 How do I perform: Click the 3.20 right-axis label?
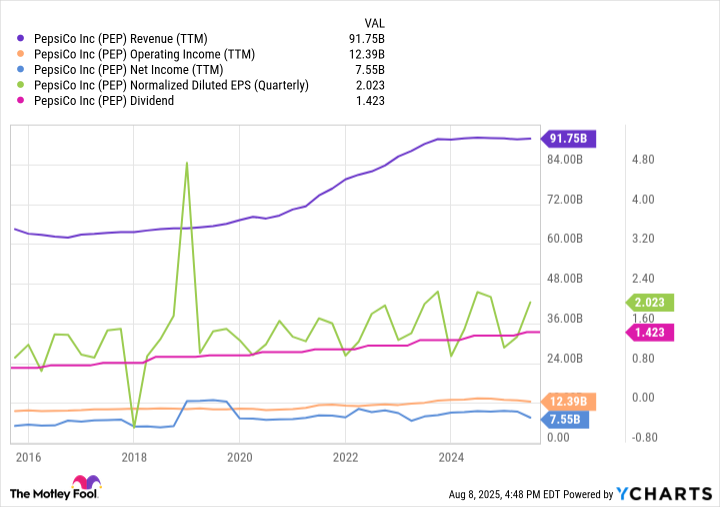click(x=643, y=239)
